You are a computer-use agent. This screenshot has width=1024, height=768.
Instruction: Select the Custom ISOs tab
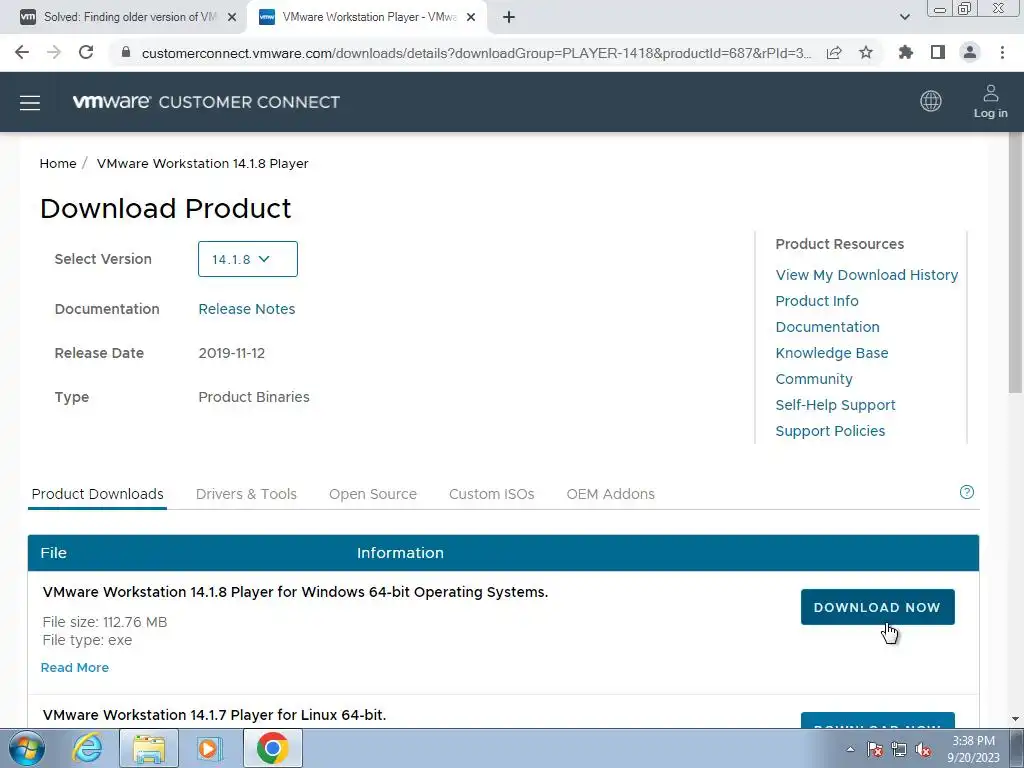pos(492,494)
